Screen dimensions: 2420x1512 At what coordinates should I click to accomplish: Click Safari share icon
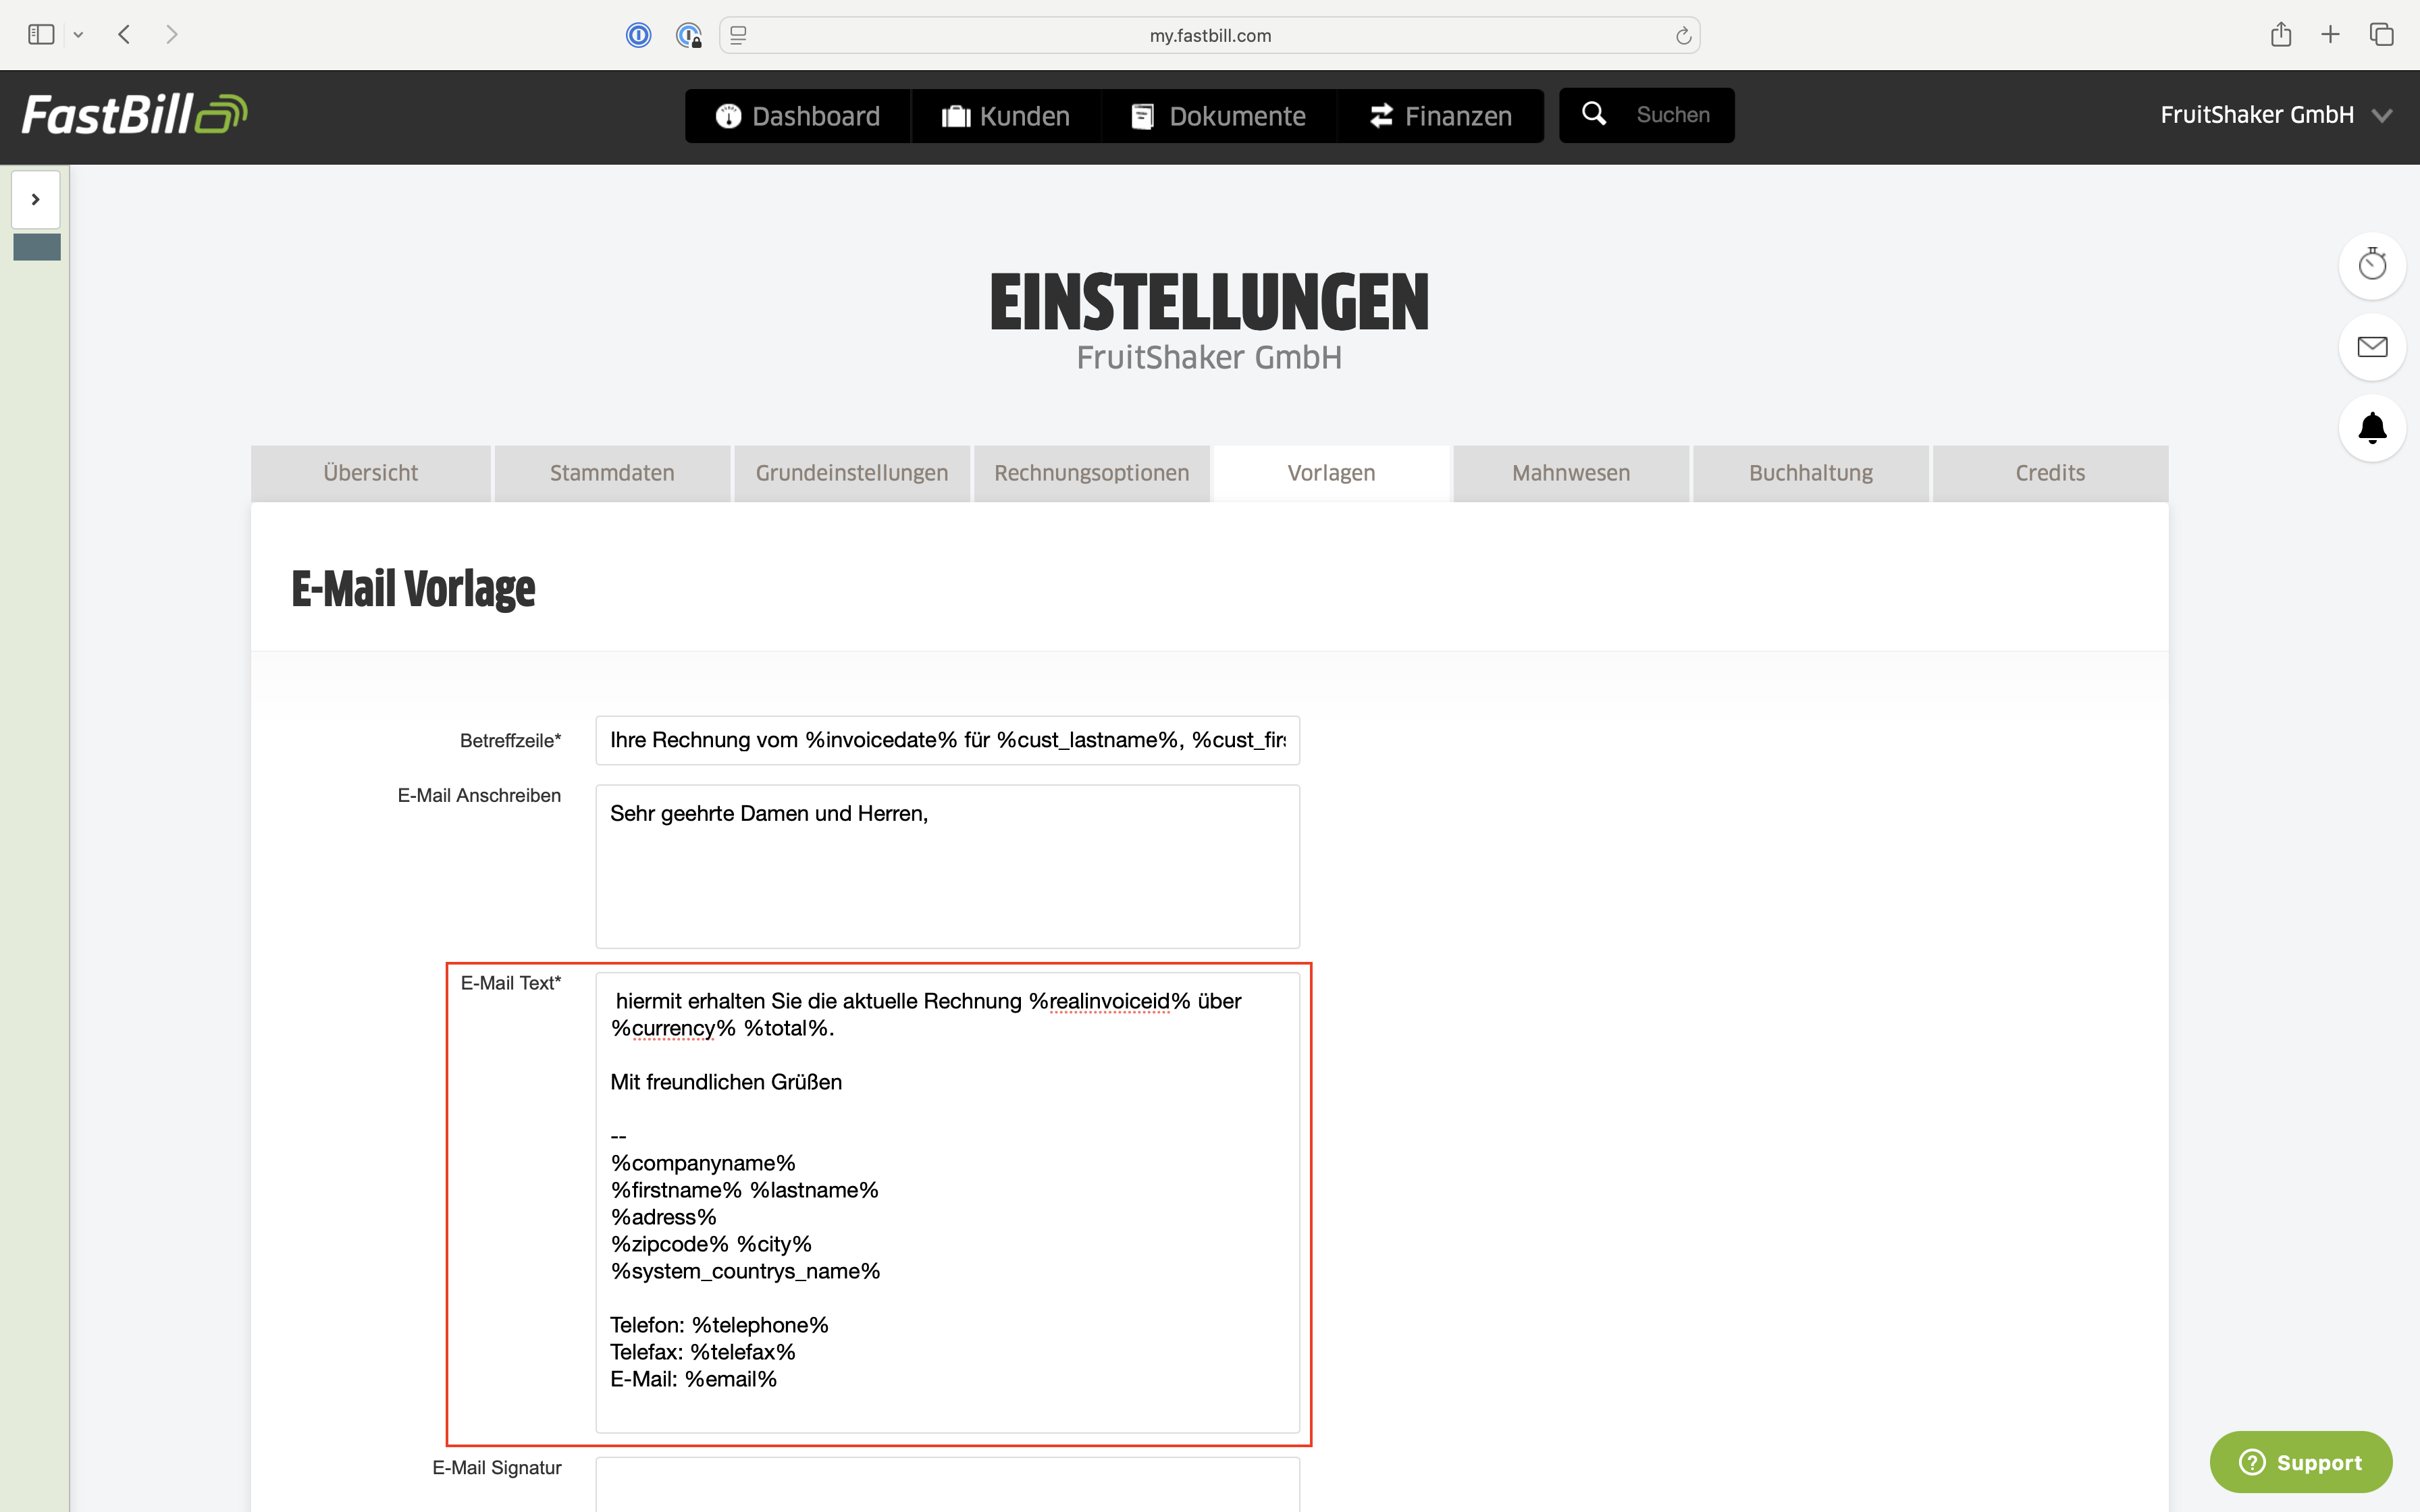click(x=2280, y=35)
